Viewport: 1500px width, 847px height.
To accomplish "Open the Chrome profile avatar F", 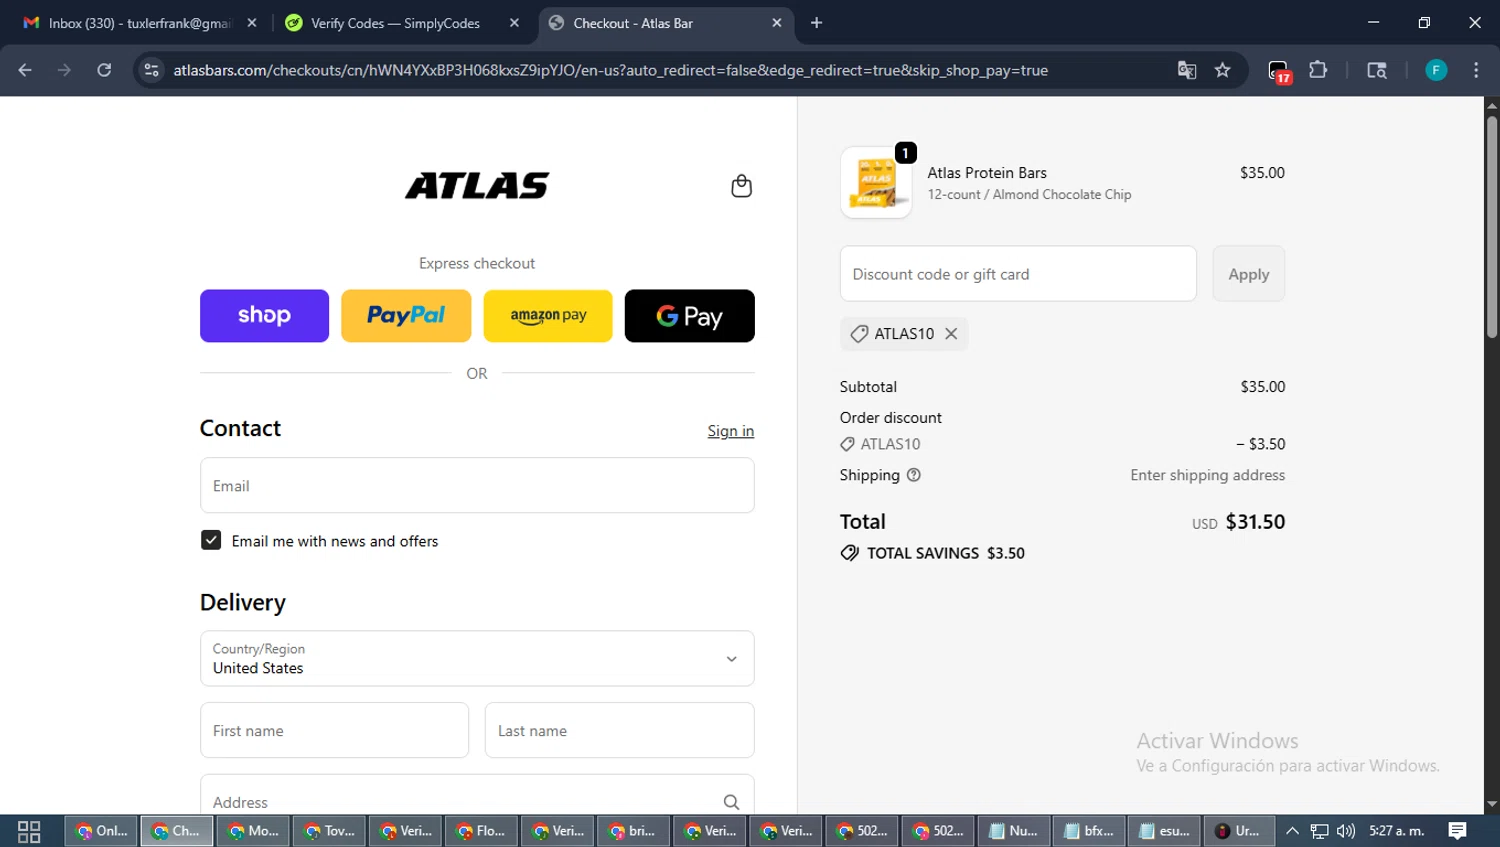I will click(x=1436, y=70).
